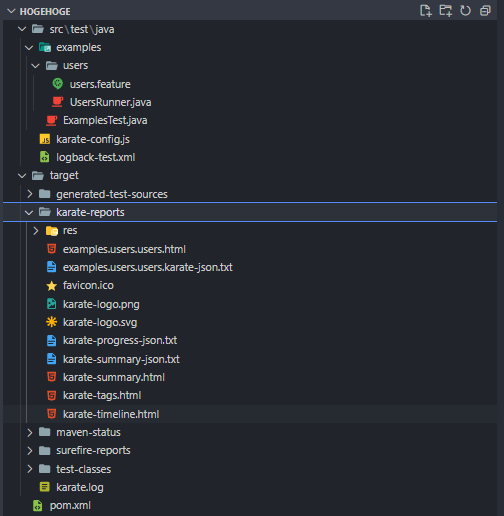Expand the maven-status folder chevron
The width and height of the screenshot is (504, 516).
[x=30, y=432]
